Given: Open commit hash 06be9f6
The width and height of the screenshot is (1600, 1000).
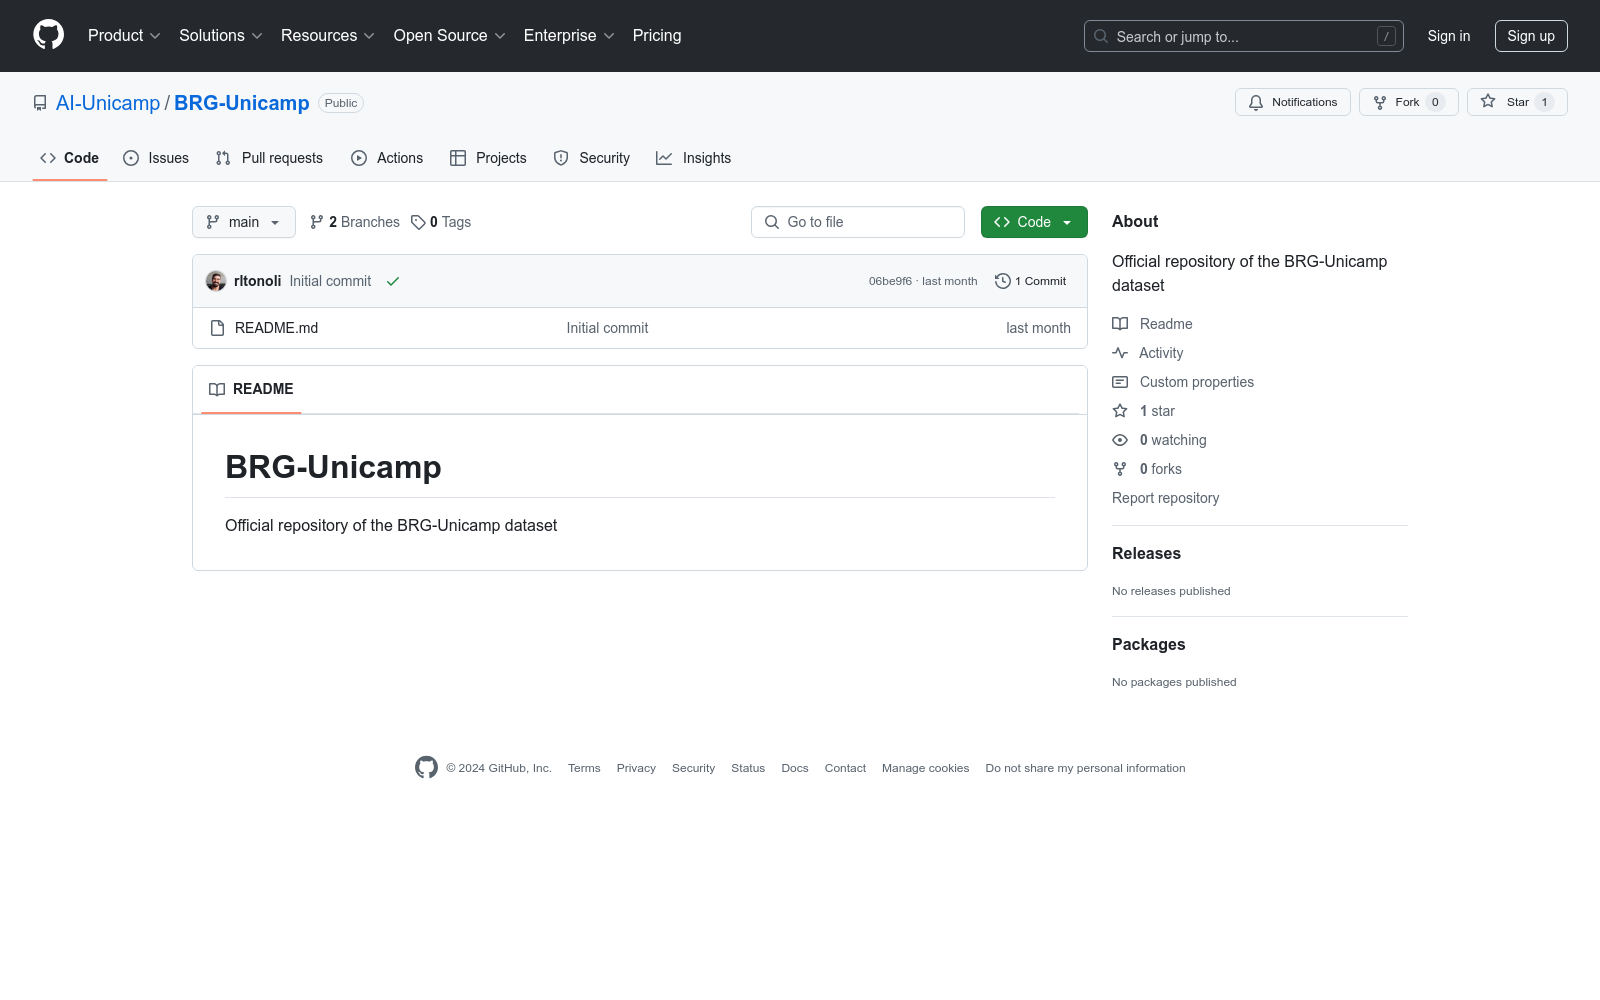Looking at the screenshot, I should point(890,281).
